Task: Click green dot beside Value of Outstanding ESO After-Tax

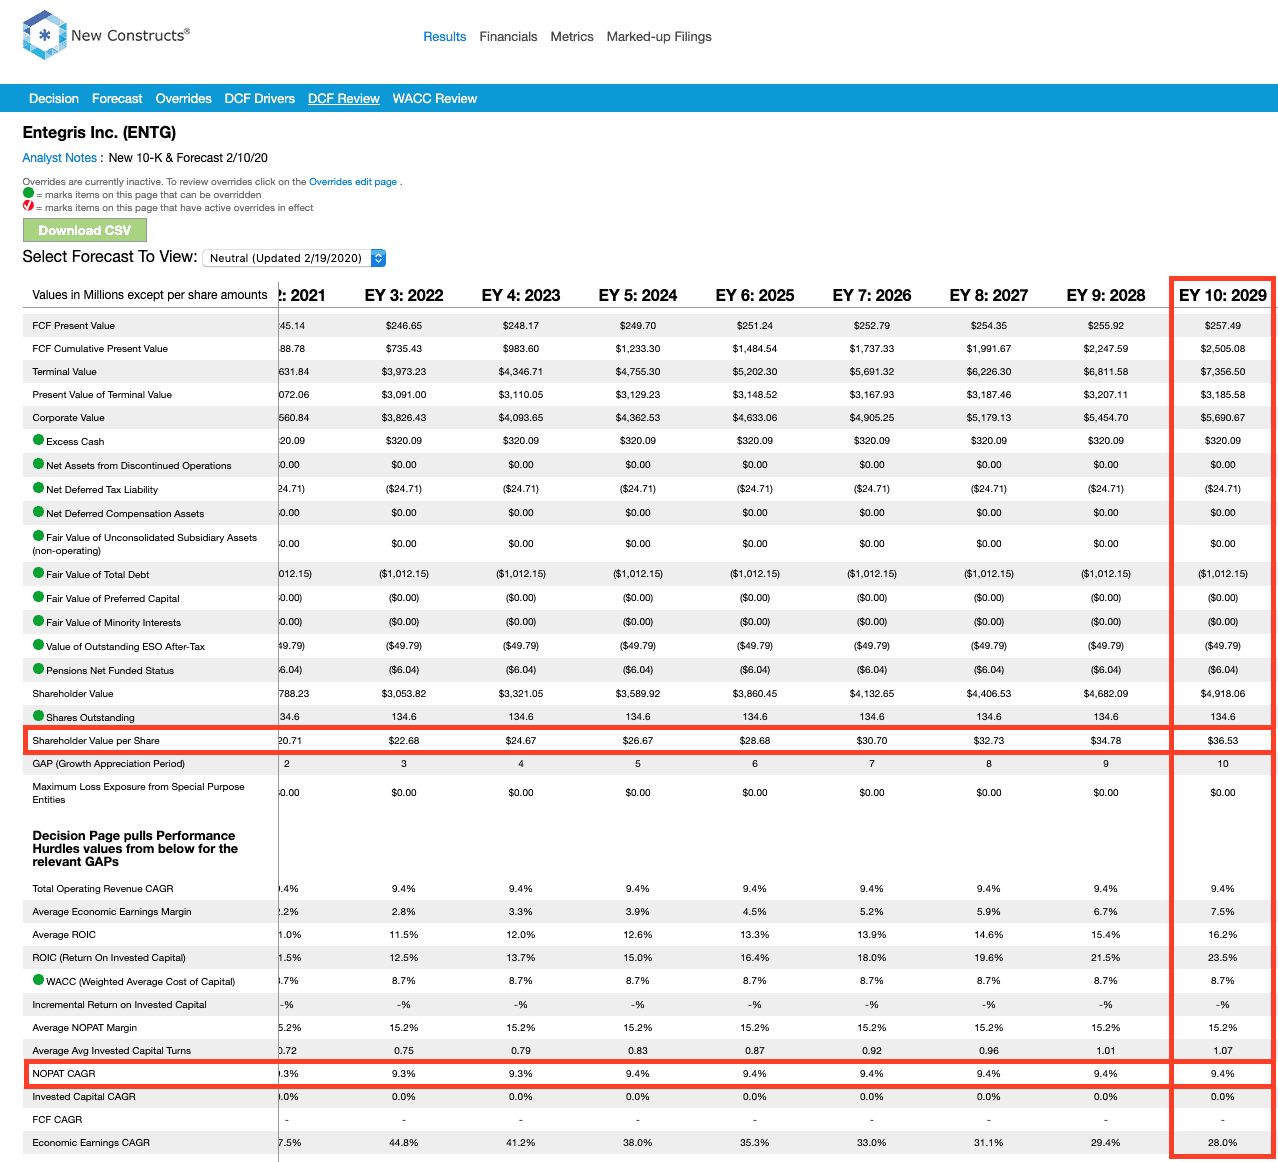Action: (x=39, y=645)
